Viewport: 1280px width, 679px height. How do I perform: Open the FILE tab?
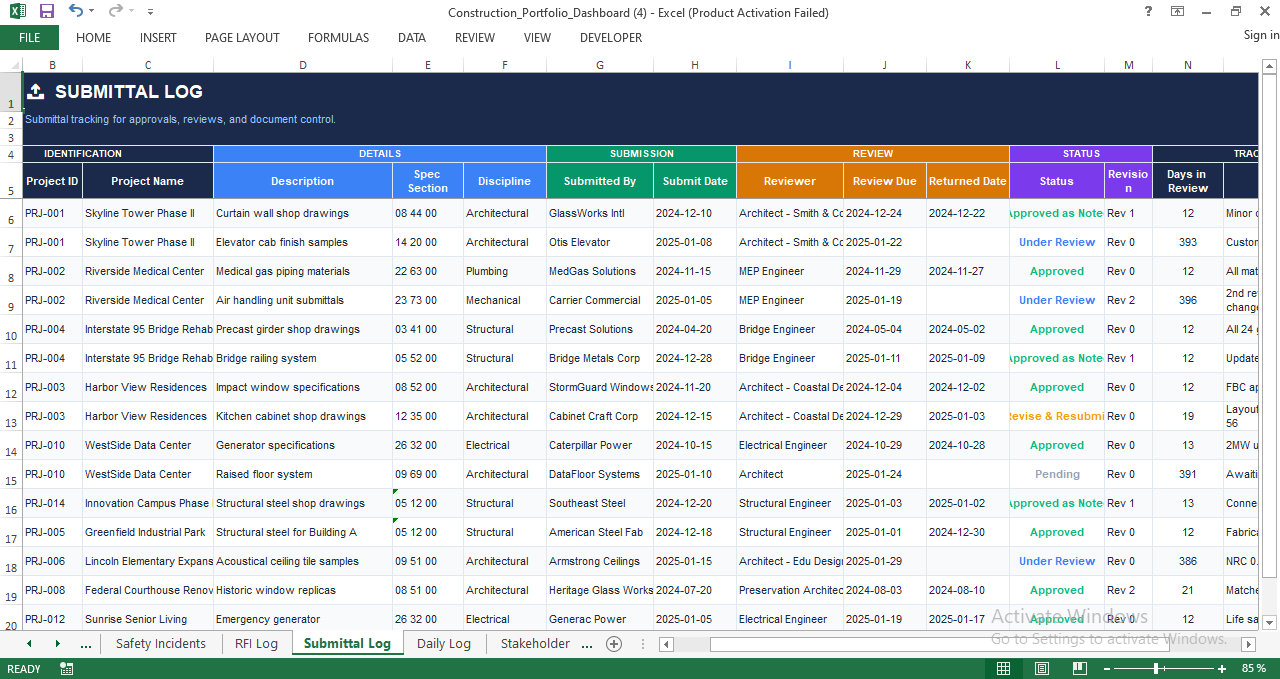30,37
